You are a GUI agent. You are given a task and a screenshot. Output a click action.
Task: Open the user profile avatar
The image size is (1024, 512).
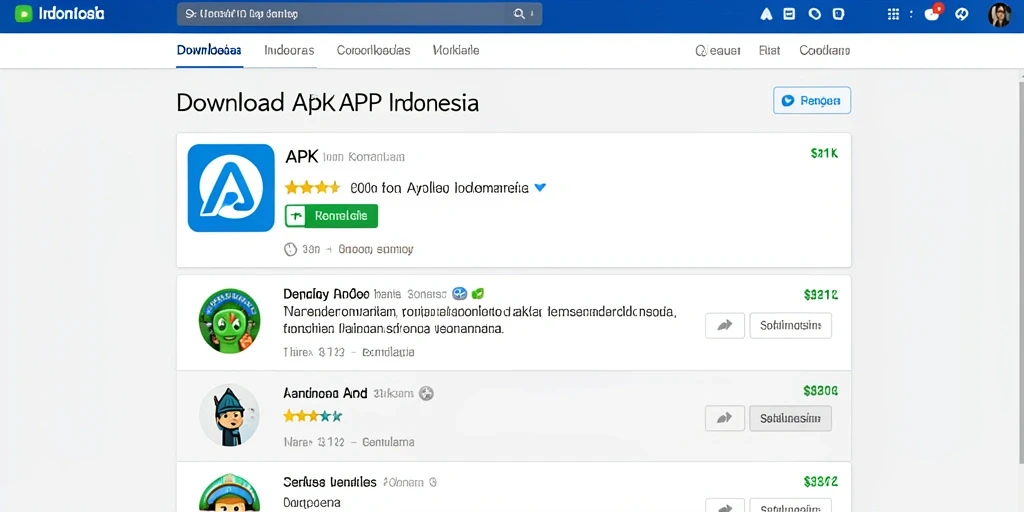[x=999, y=14]
